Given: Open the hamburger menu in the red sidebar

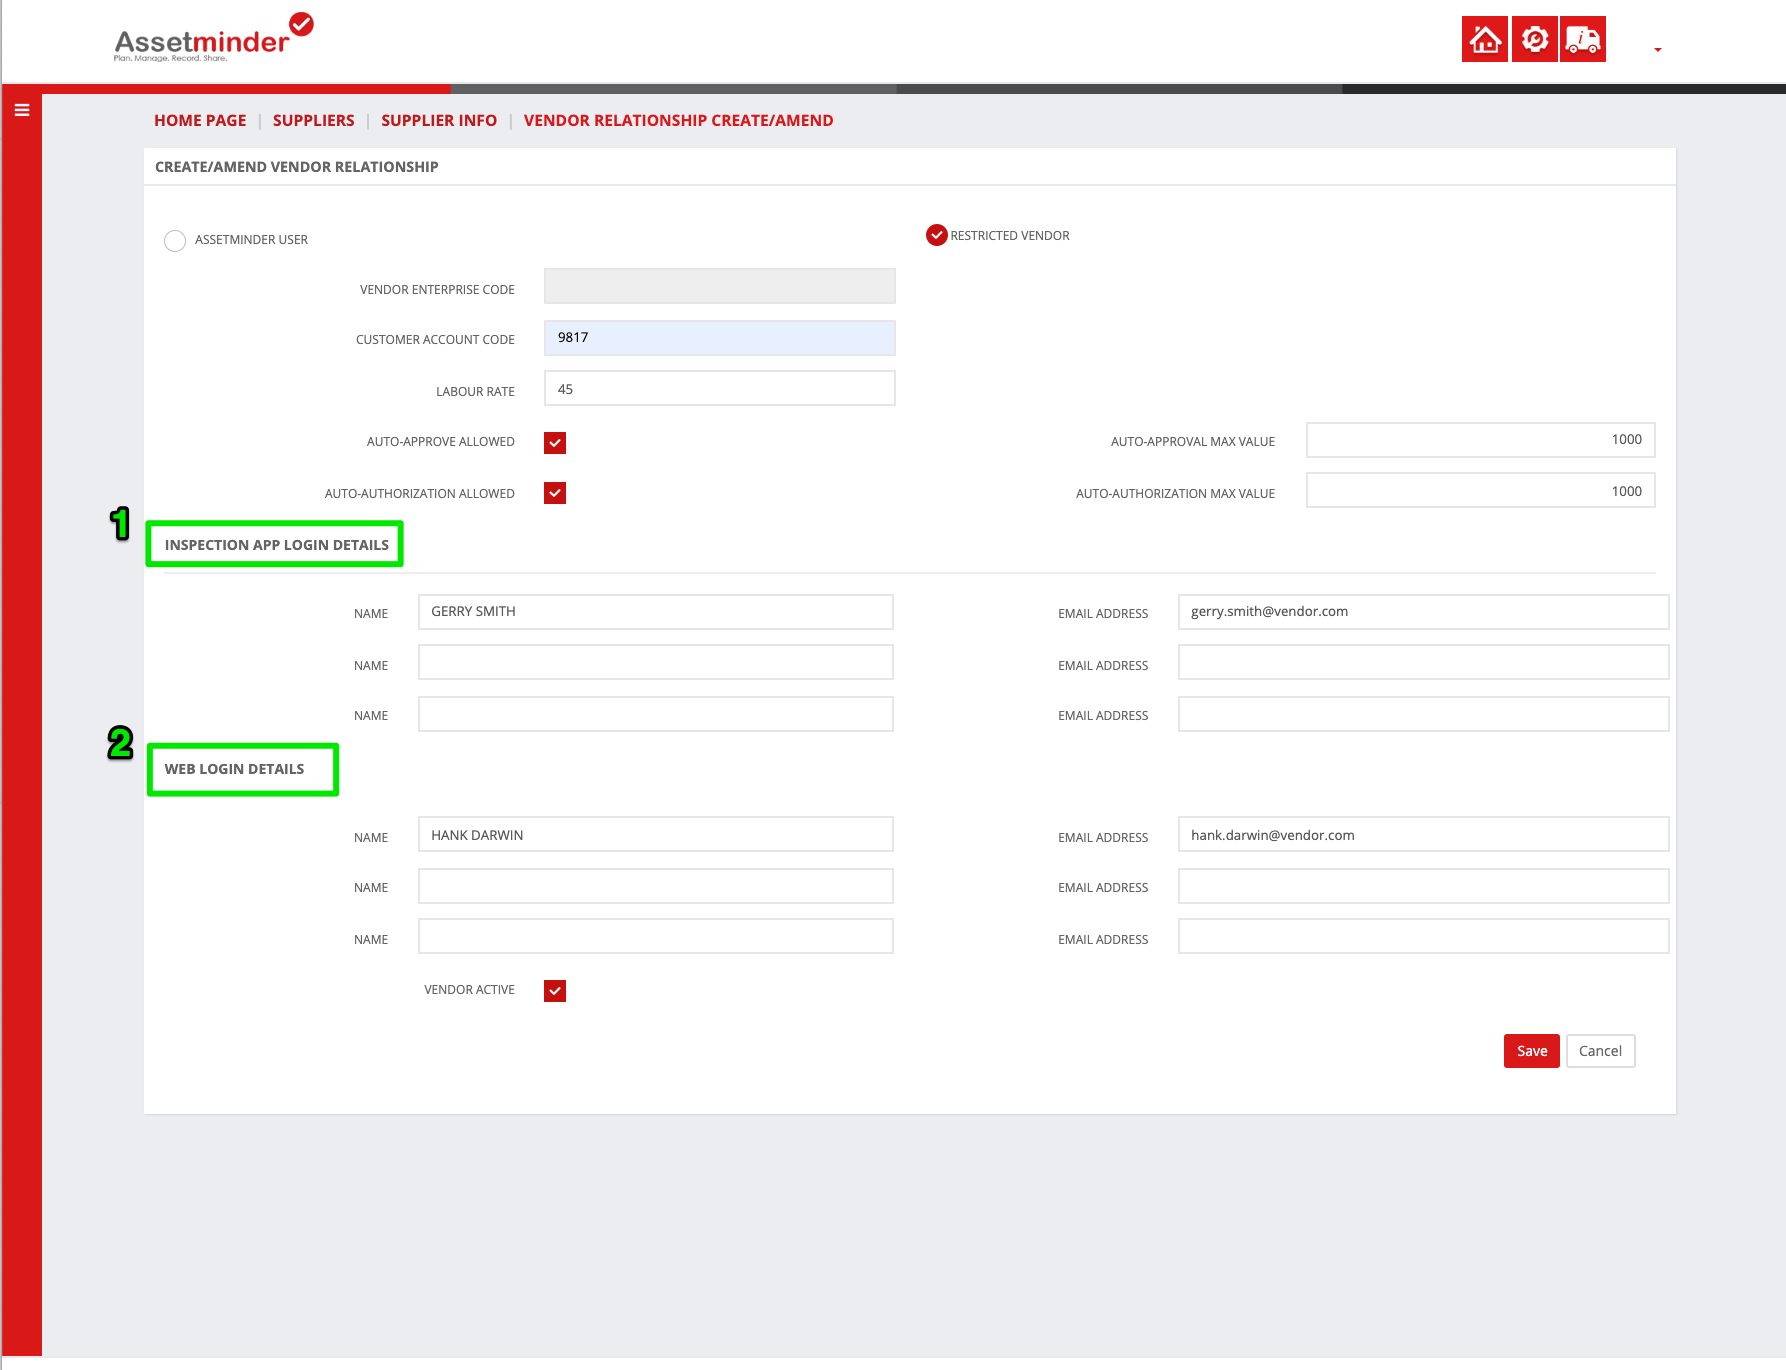Looking at the screenshot, I should [22, 110].
